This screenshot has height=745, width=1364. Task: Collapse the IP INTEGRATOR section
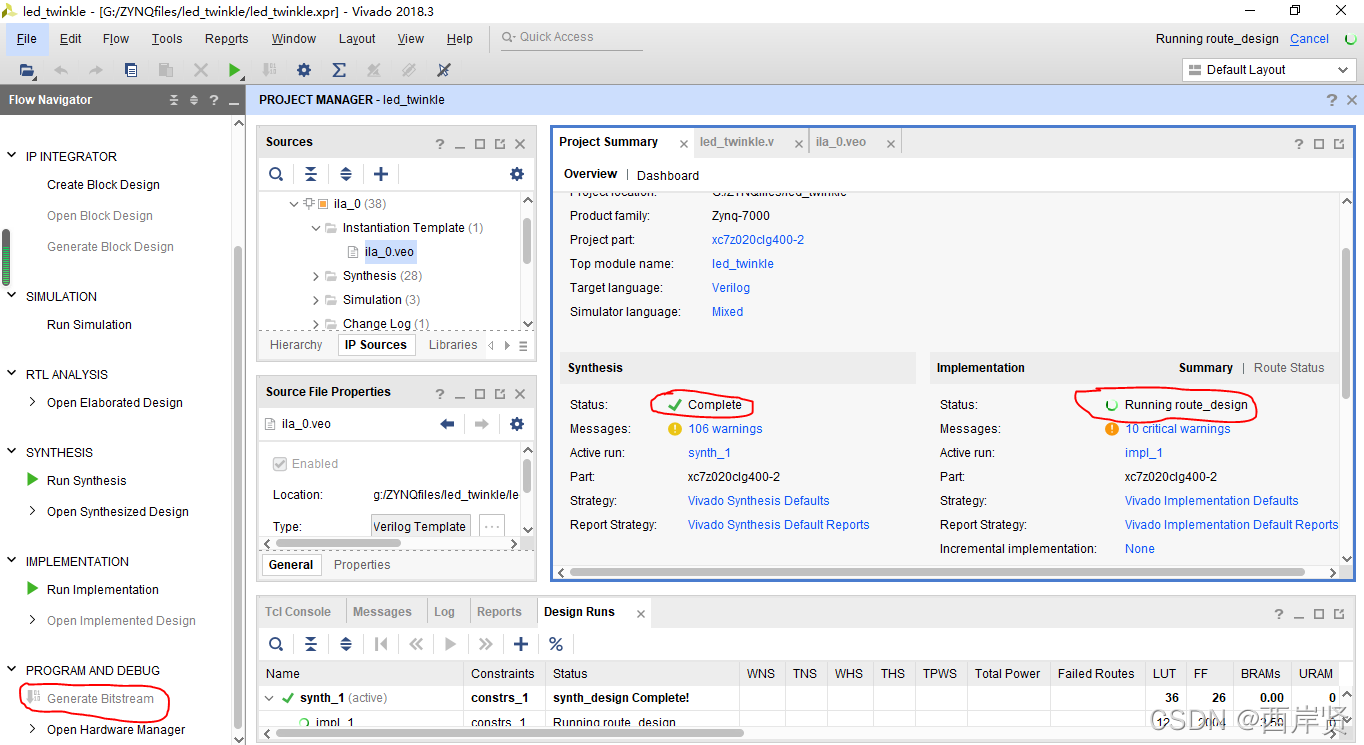[x=12, y=156]
